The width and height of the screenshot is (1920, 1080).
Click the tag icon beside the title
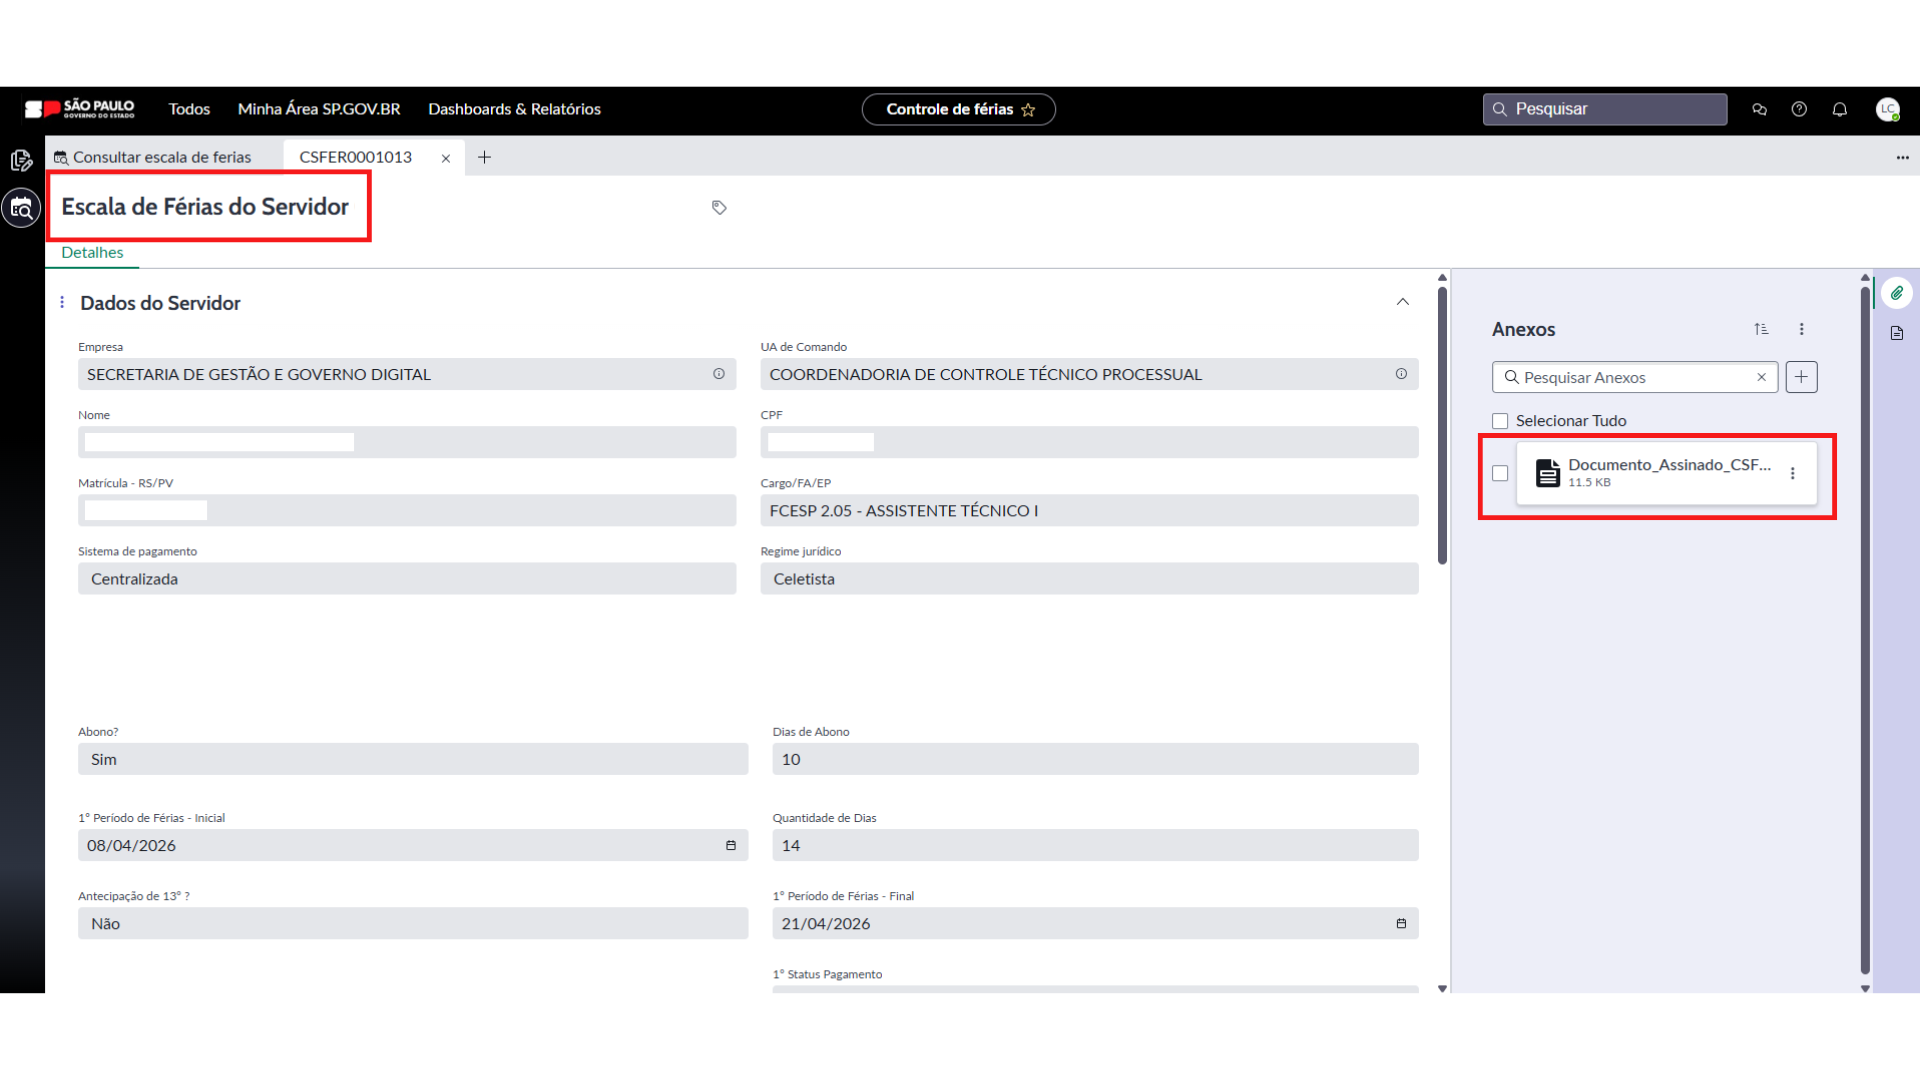pos(719,207)
